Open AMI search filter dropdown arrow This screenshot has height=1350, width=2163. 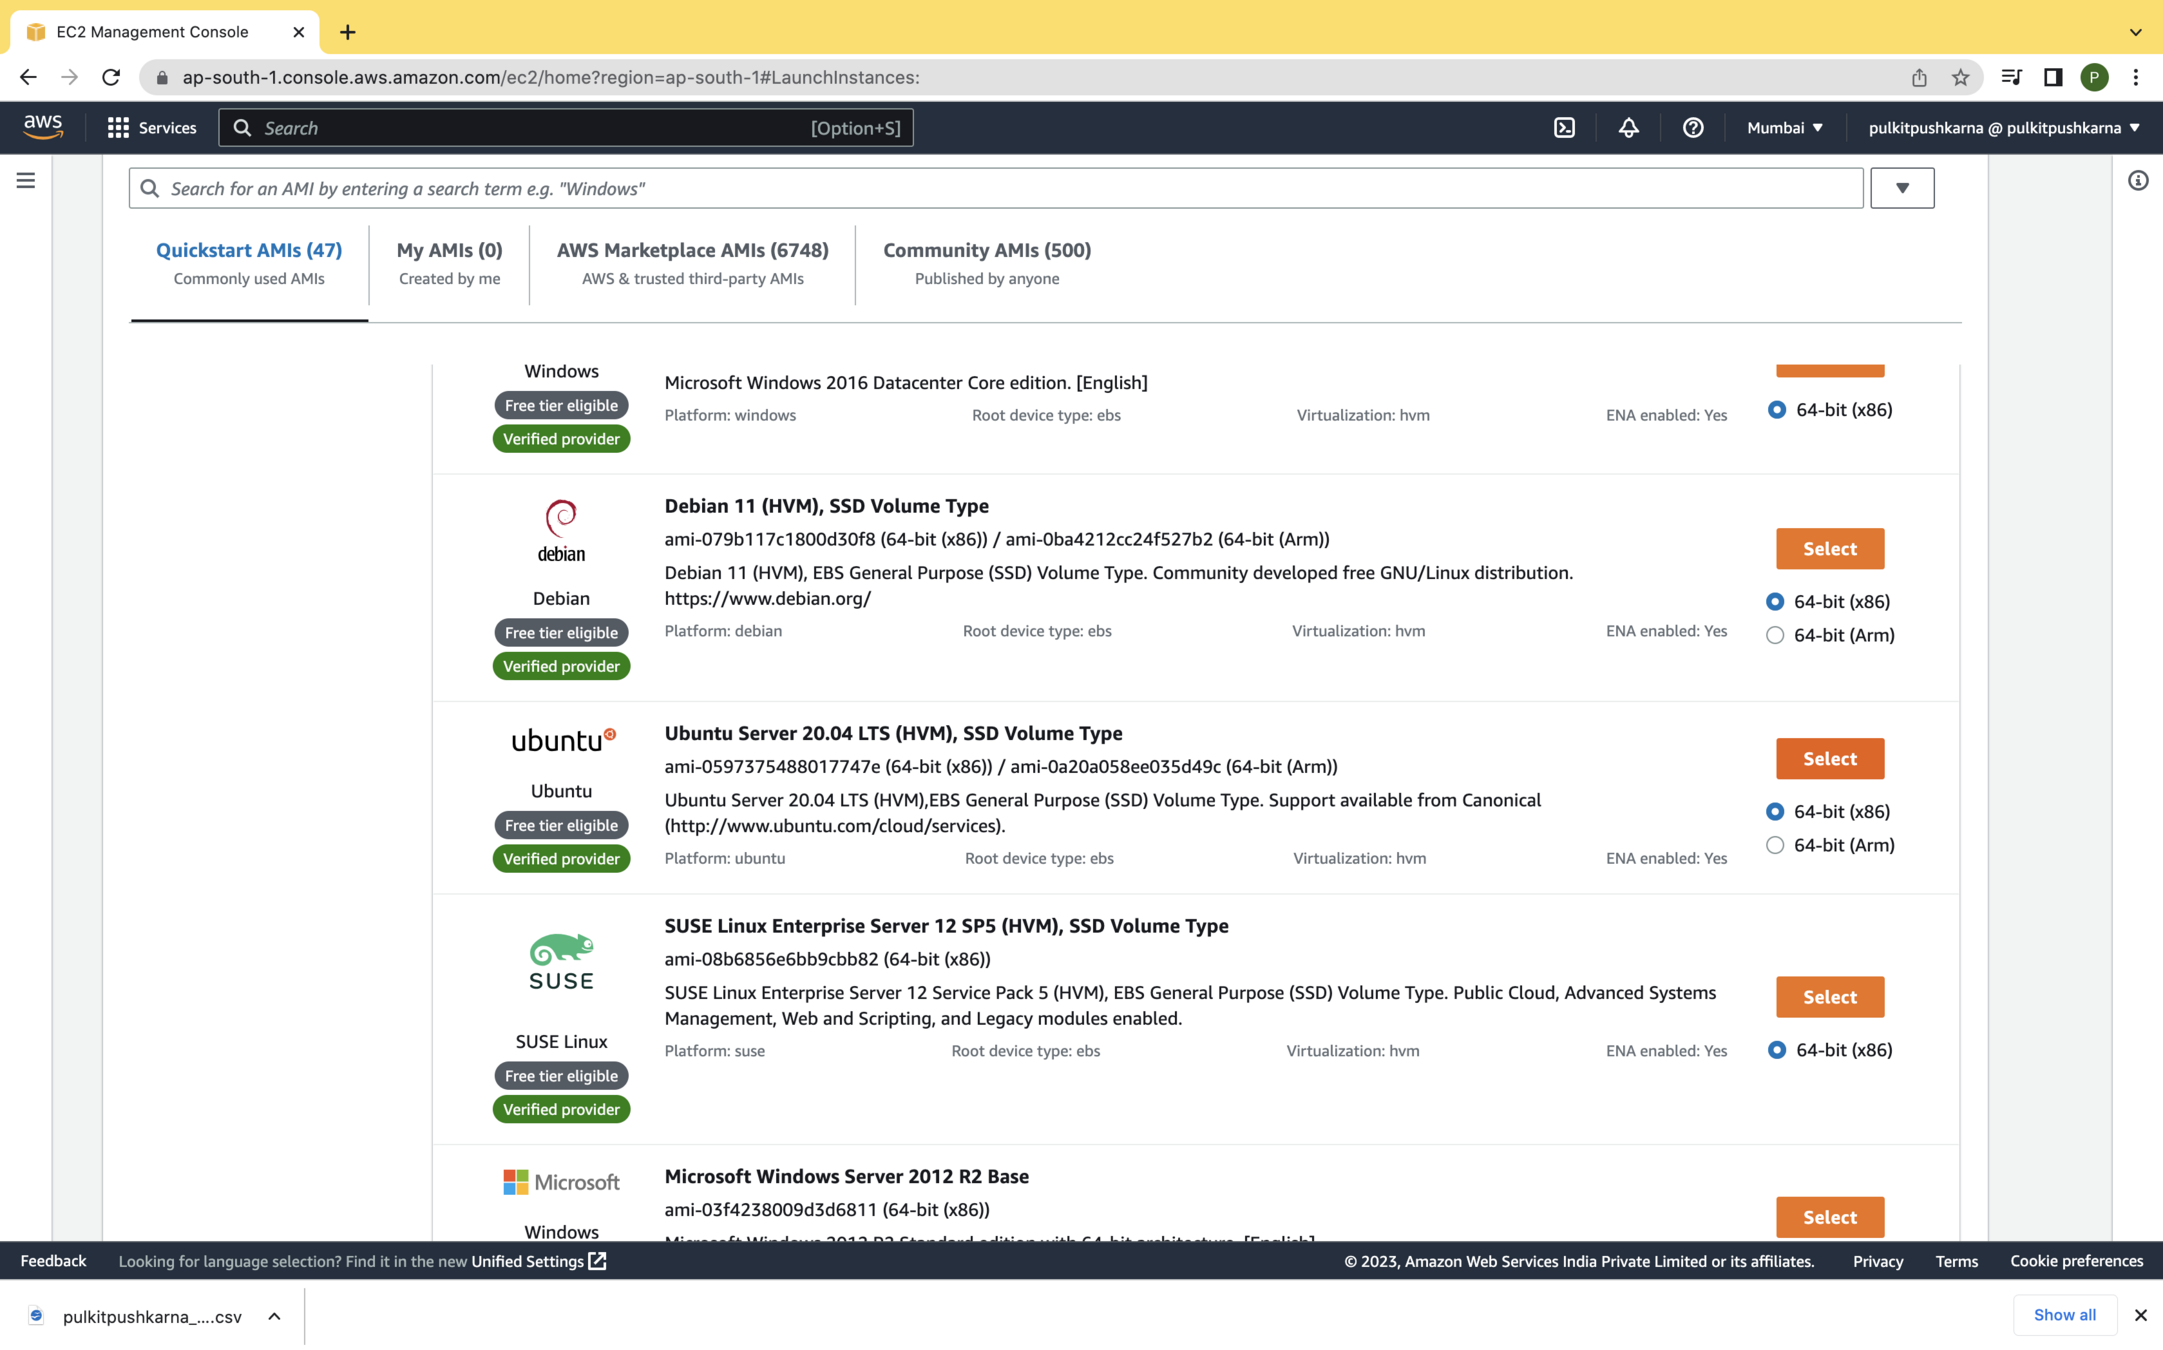(1902, 188)
